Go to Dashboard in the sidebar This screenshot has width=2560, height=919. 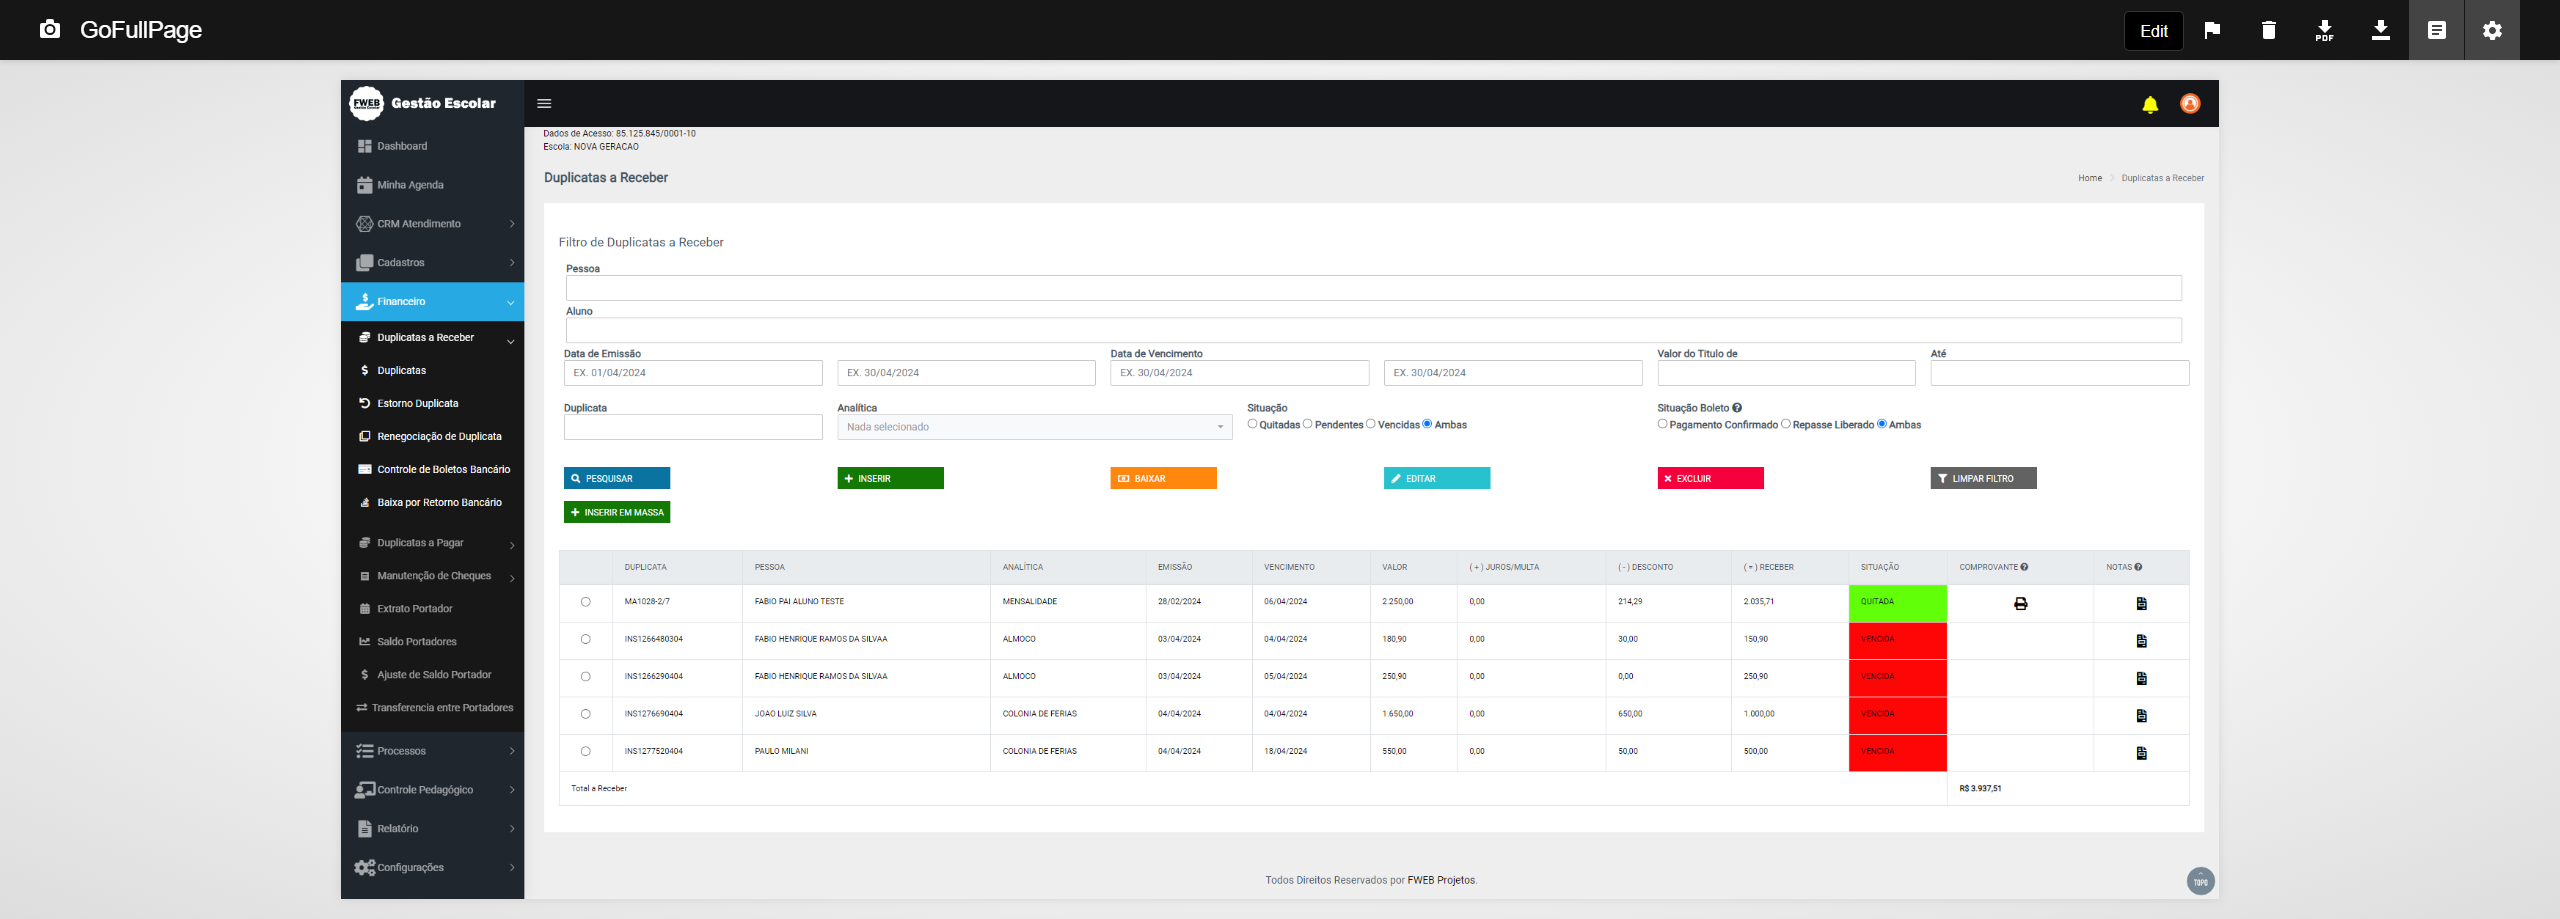click(x=402, y=146)
